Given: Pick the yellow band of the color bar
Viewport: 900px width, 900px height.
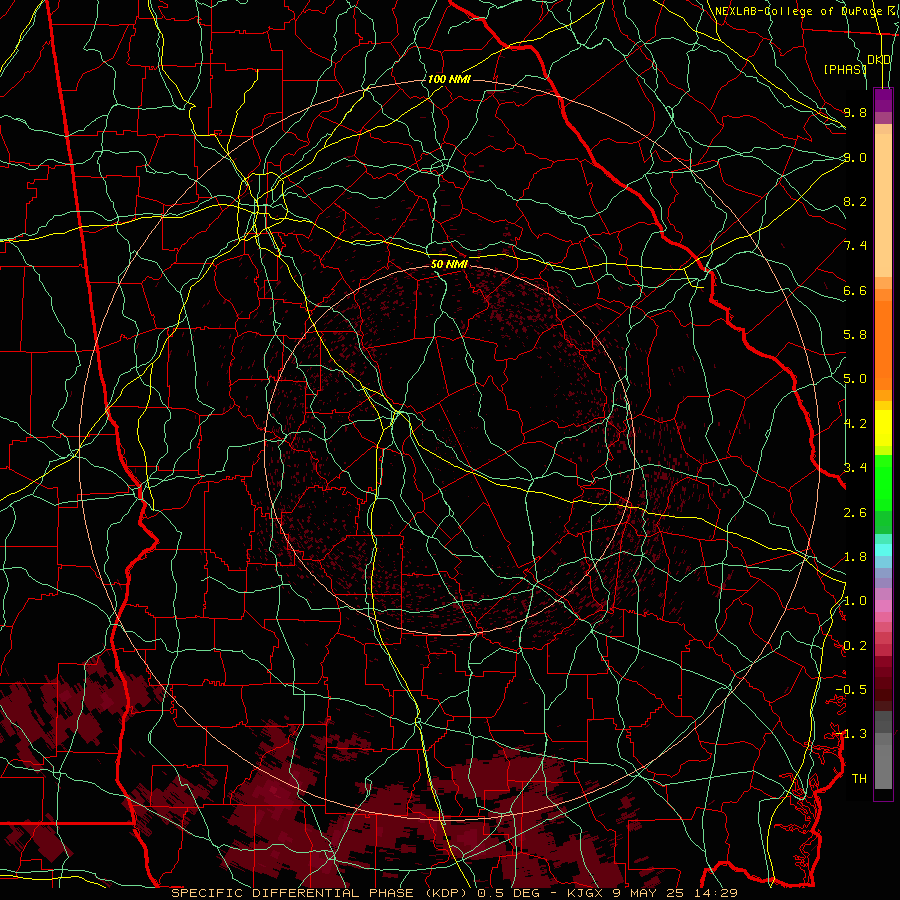Looking at the screenshot, I should tap(883, 428).
